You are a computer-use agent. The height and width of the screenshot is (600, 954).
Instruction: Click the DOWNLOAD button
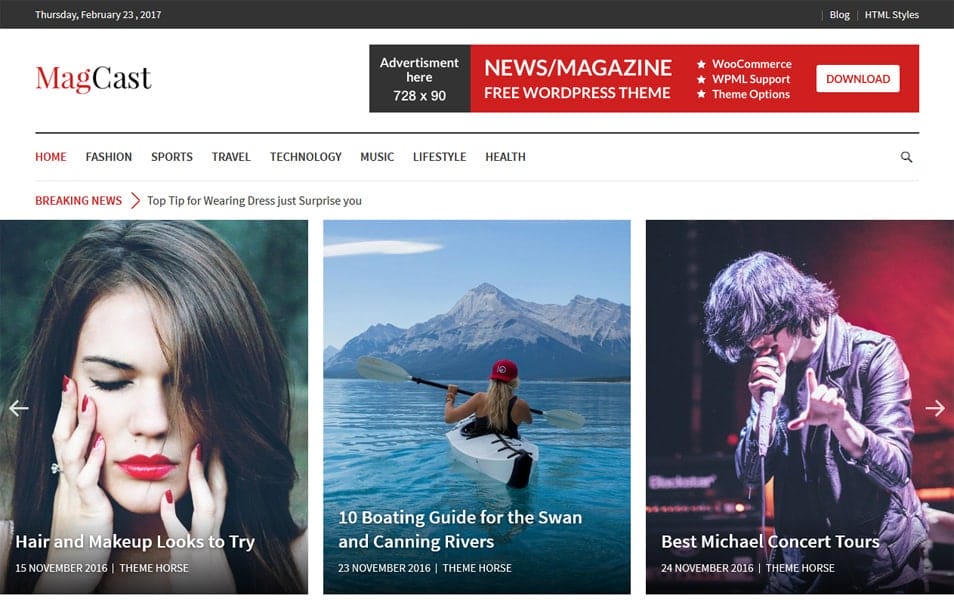(x=857, y=78)
